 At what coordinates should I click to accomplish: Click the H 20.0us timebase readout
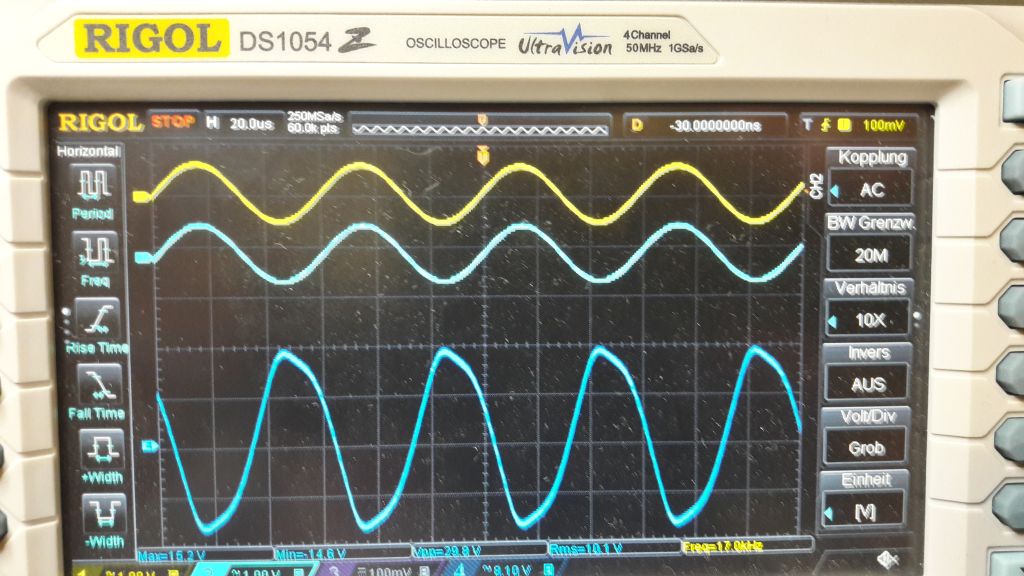click(x=240, y=123)
